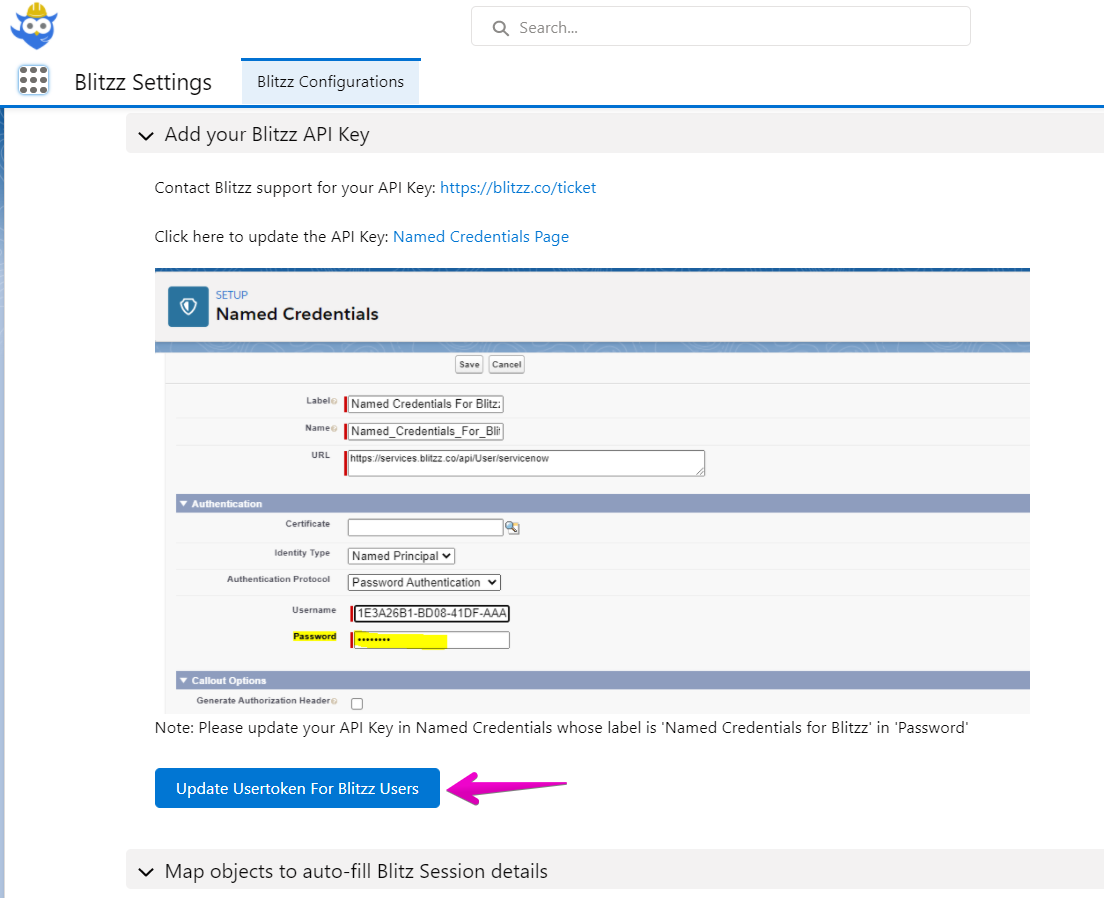Click the Cancel button
1104x898 pixels.
[506, 364]
